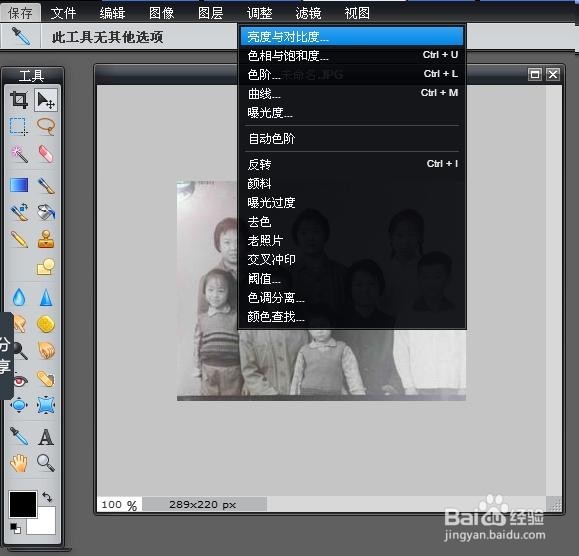Image resolution: width=579 pixels, height=556 pixels.
Task: Reset colors to default black and white
Action: [15, 529]
